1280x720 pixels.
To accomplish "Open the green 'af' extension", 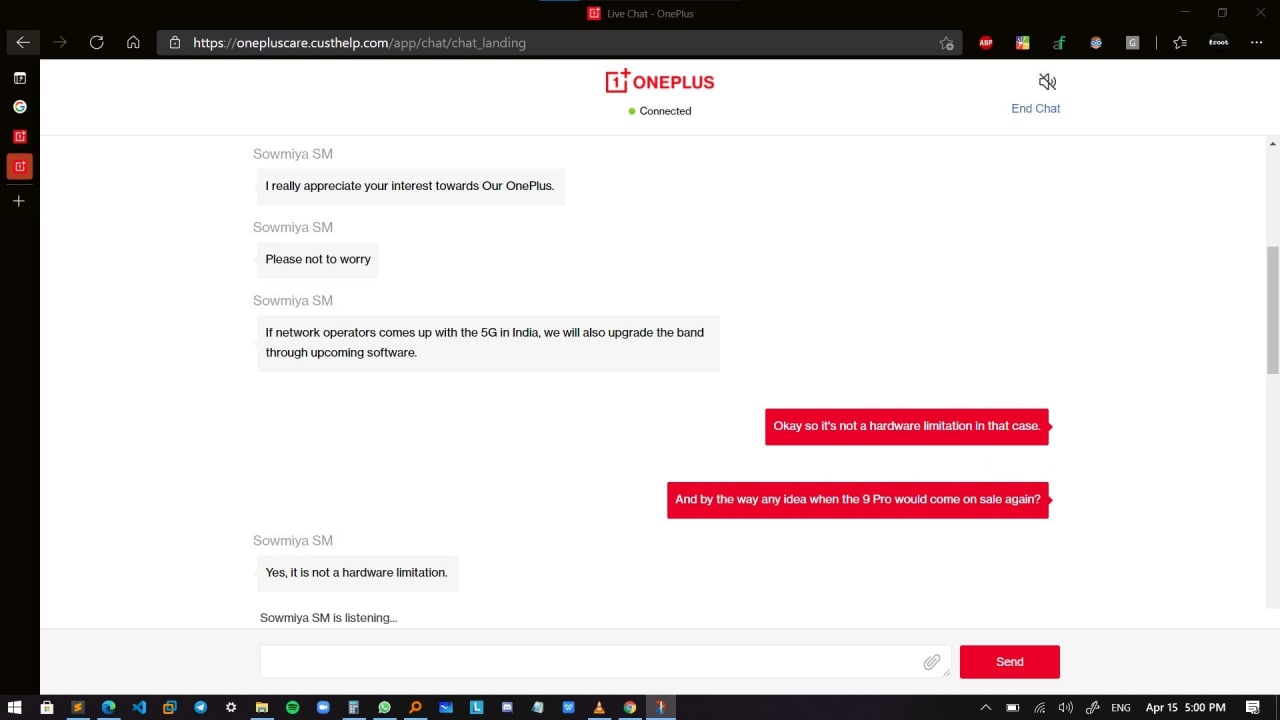I will (x=1059, y=43).
